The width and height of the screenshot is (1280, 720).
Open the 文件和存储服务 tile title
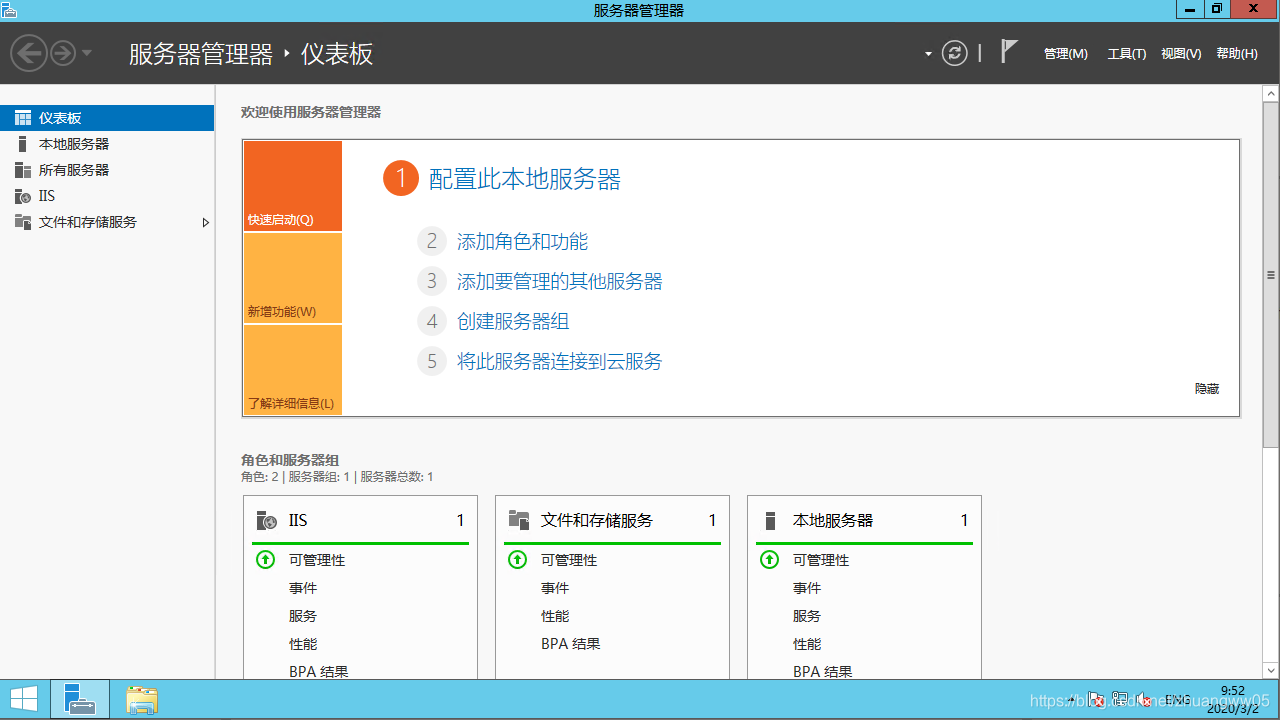pos(597,520)
